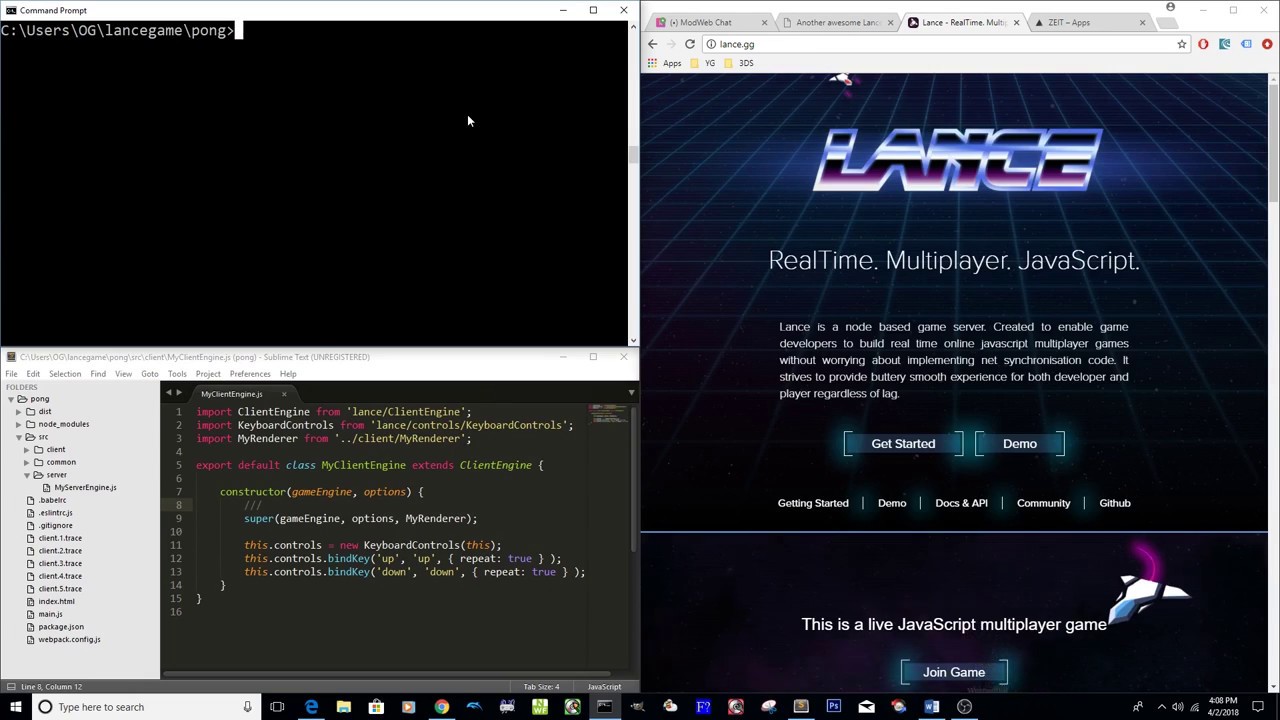Close the MyClientEngine.js editor tab
1280x720 pixels.
click(x=283, y=394)
